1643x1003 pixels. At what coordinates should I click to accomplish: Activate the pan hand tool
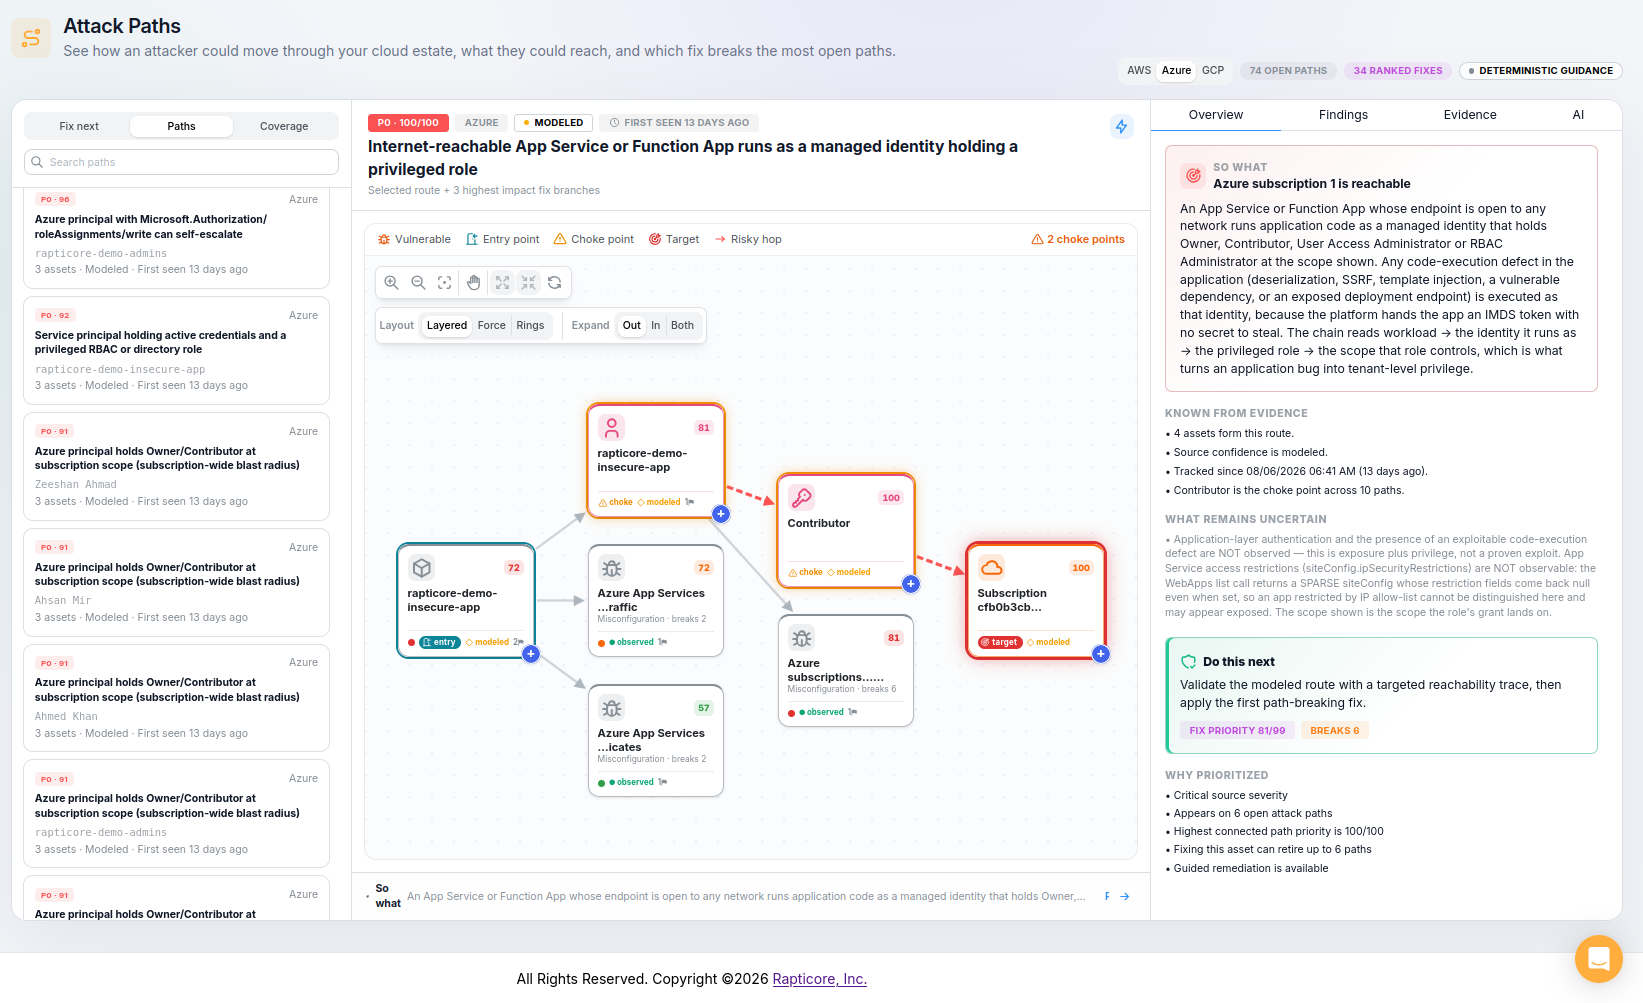point(473,283)
